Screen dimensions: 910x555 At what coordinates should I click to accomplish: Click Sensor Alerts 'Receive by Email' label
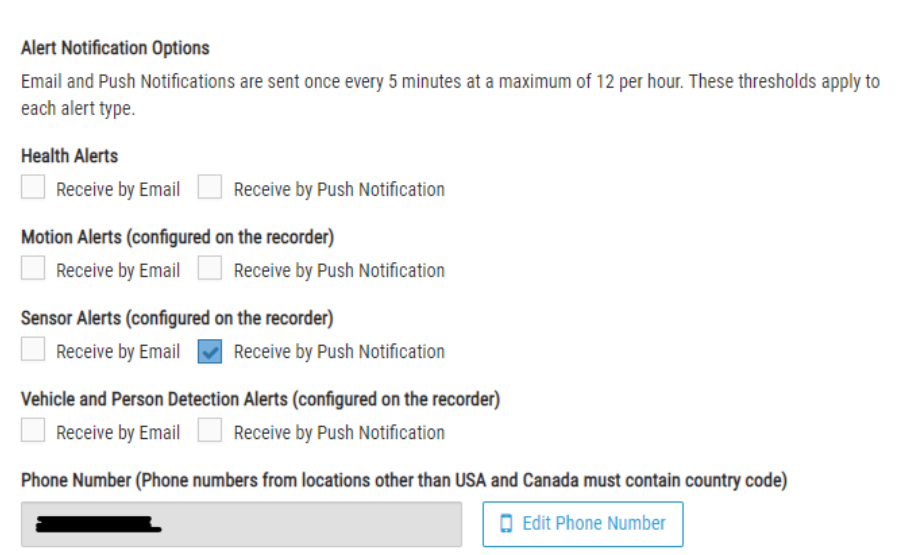click(x=118, y=352)
